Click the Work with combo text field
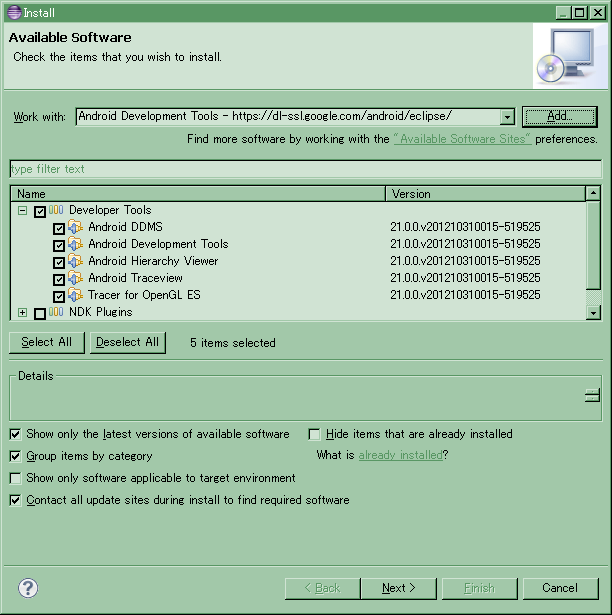 point(288,116)
